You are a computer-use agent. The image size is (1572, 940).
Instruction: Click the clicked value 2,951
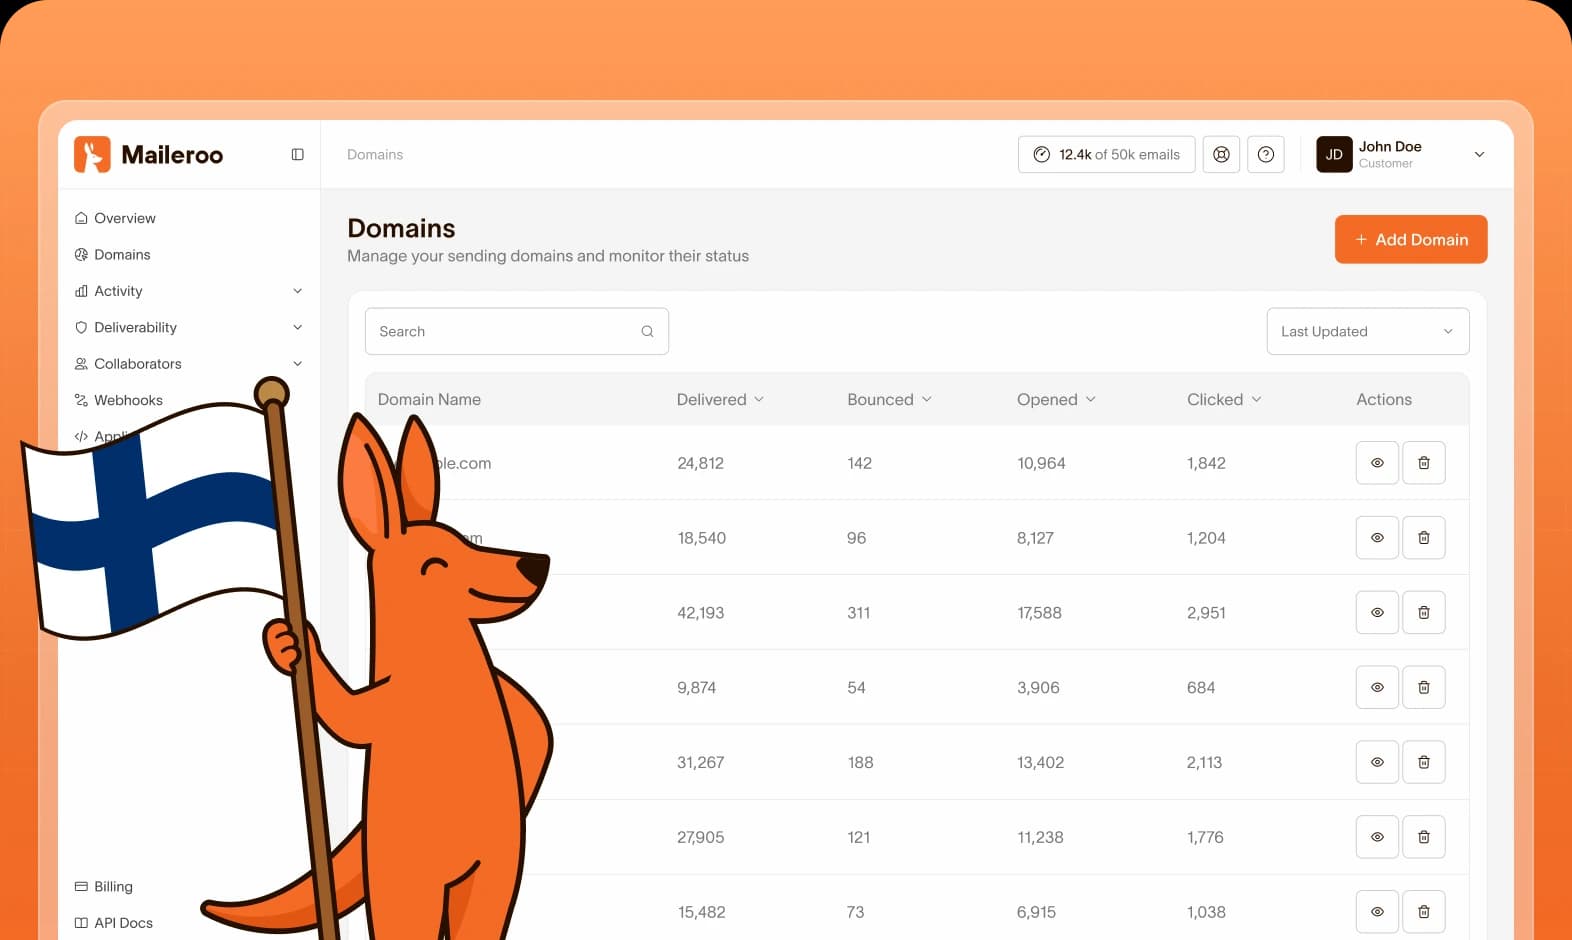tap(1206, 613)
